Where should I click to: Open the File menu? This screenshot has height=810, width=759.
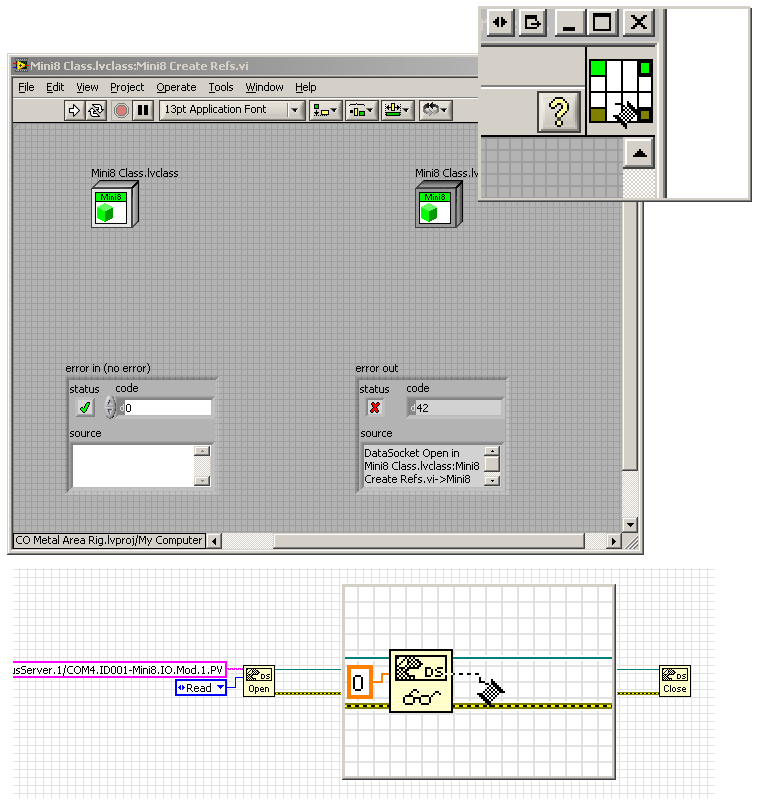[26, 87]
